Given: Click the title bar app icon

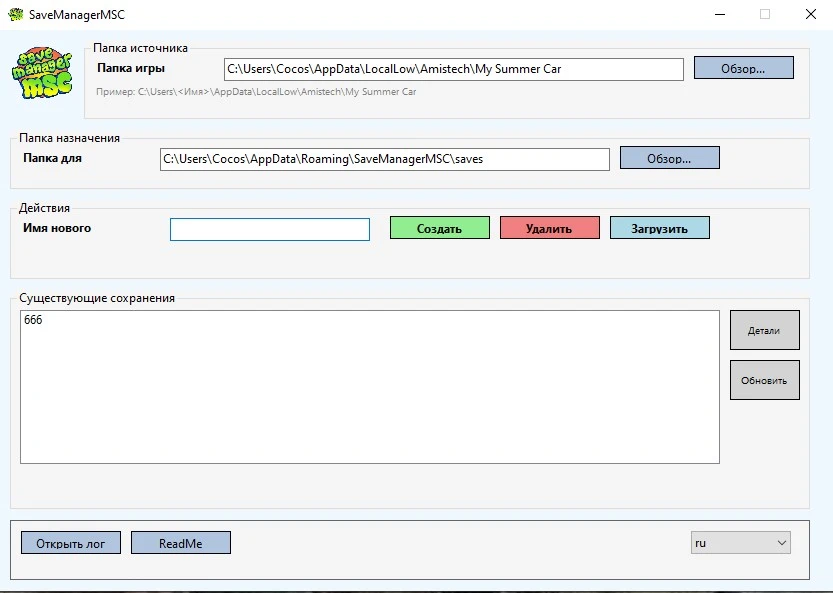Looking at the screenshot, I should pyautogui.click(x=16, y=14).
